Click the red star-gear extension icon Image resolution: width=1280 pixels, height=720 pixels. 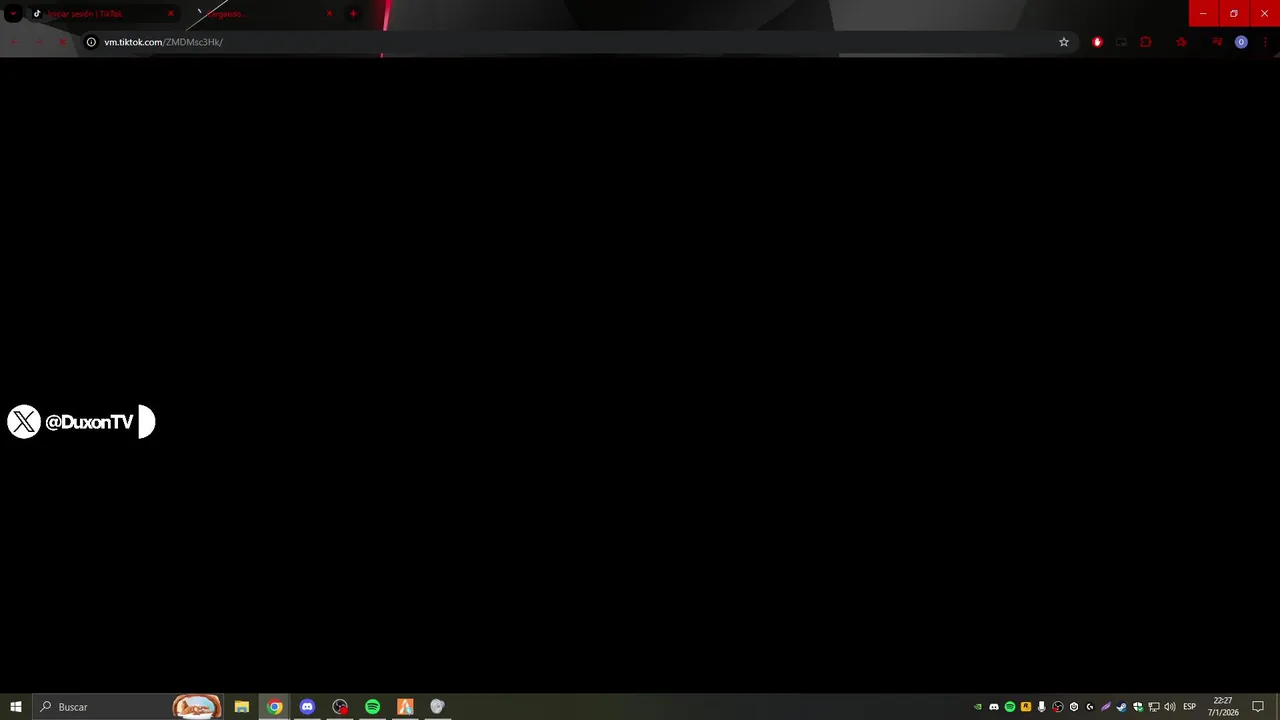click(1181, 42)
